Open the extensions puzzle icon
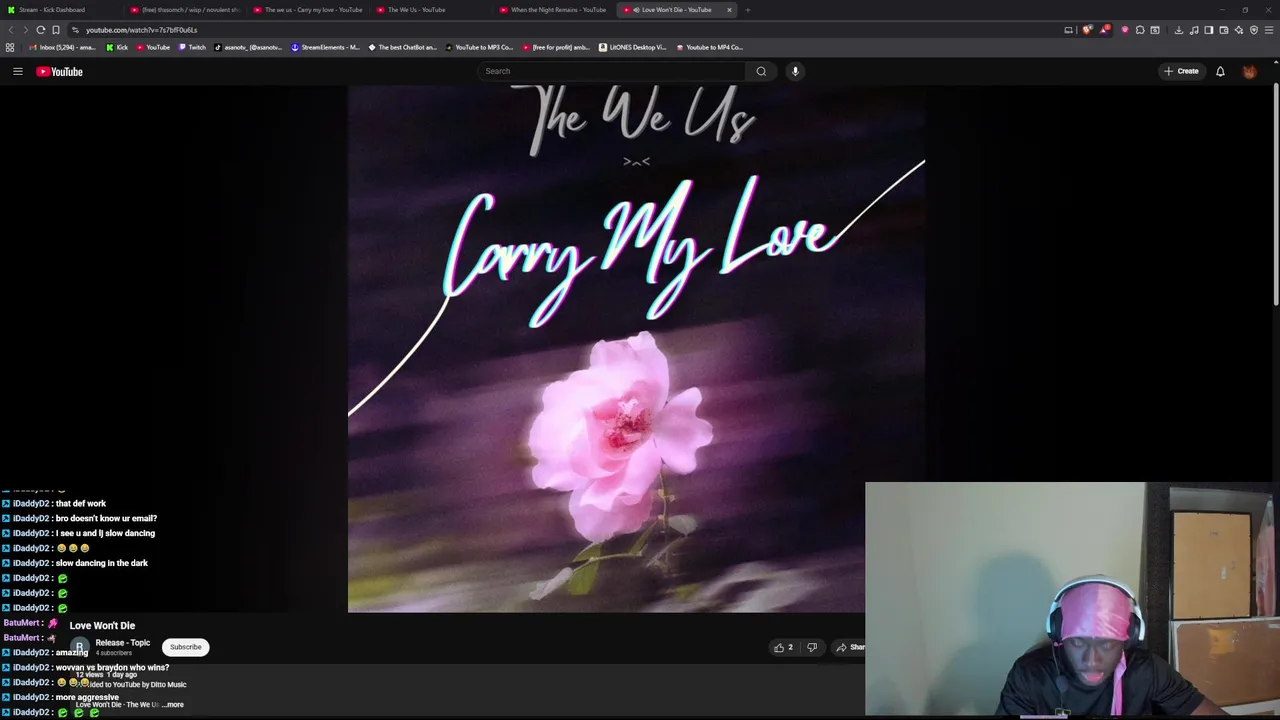Viewport: 1280px width, 720px height. (x=1140, y=30)
